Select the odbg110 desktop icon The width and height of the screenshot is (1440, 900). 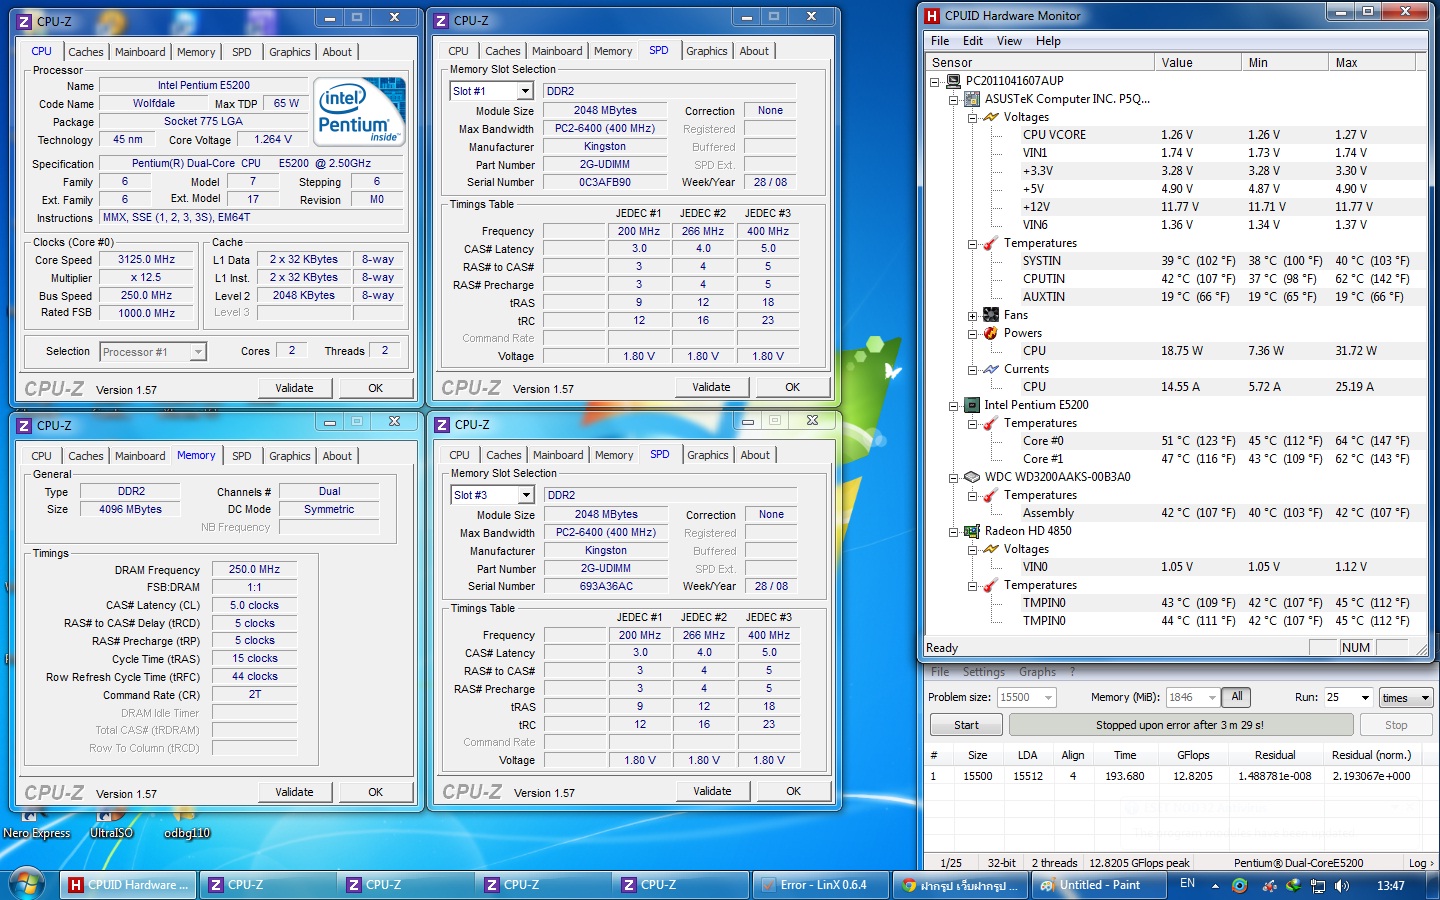pos(187,826)
